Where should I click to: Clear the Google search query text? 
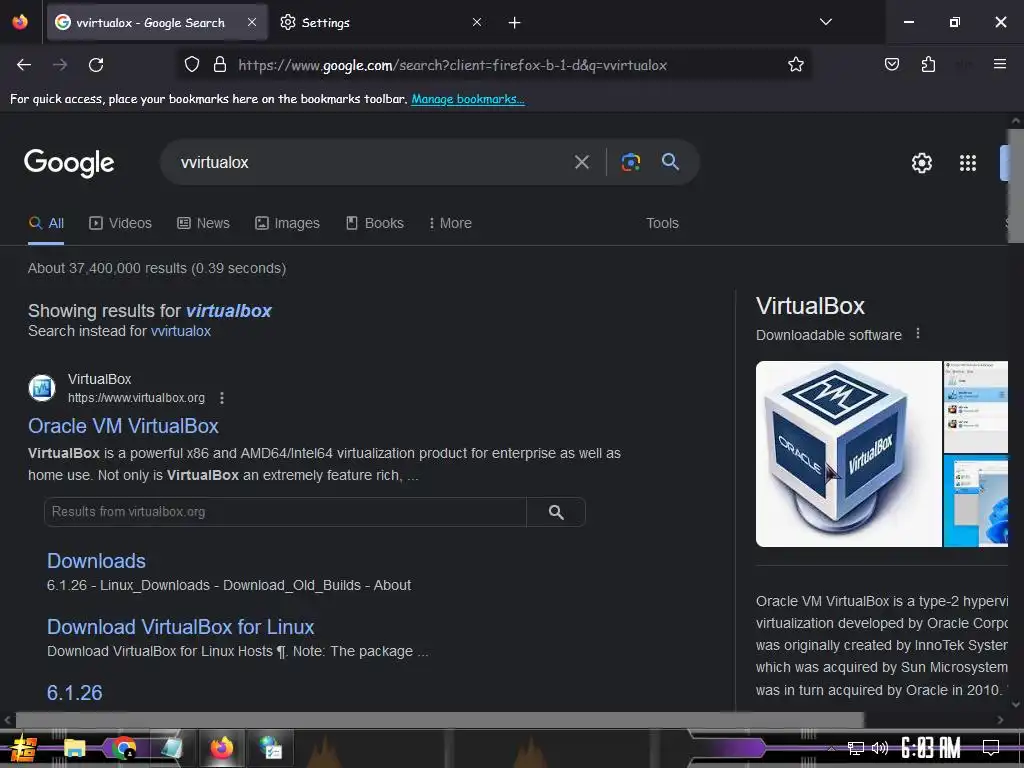(581, 162)
